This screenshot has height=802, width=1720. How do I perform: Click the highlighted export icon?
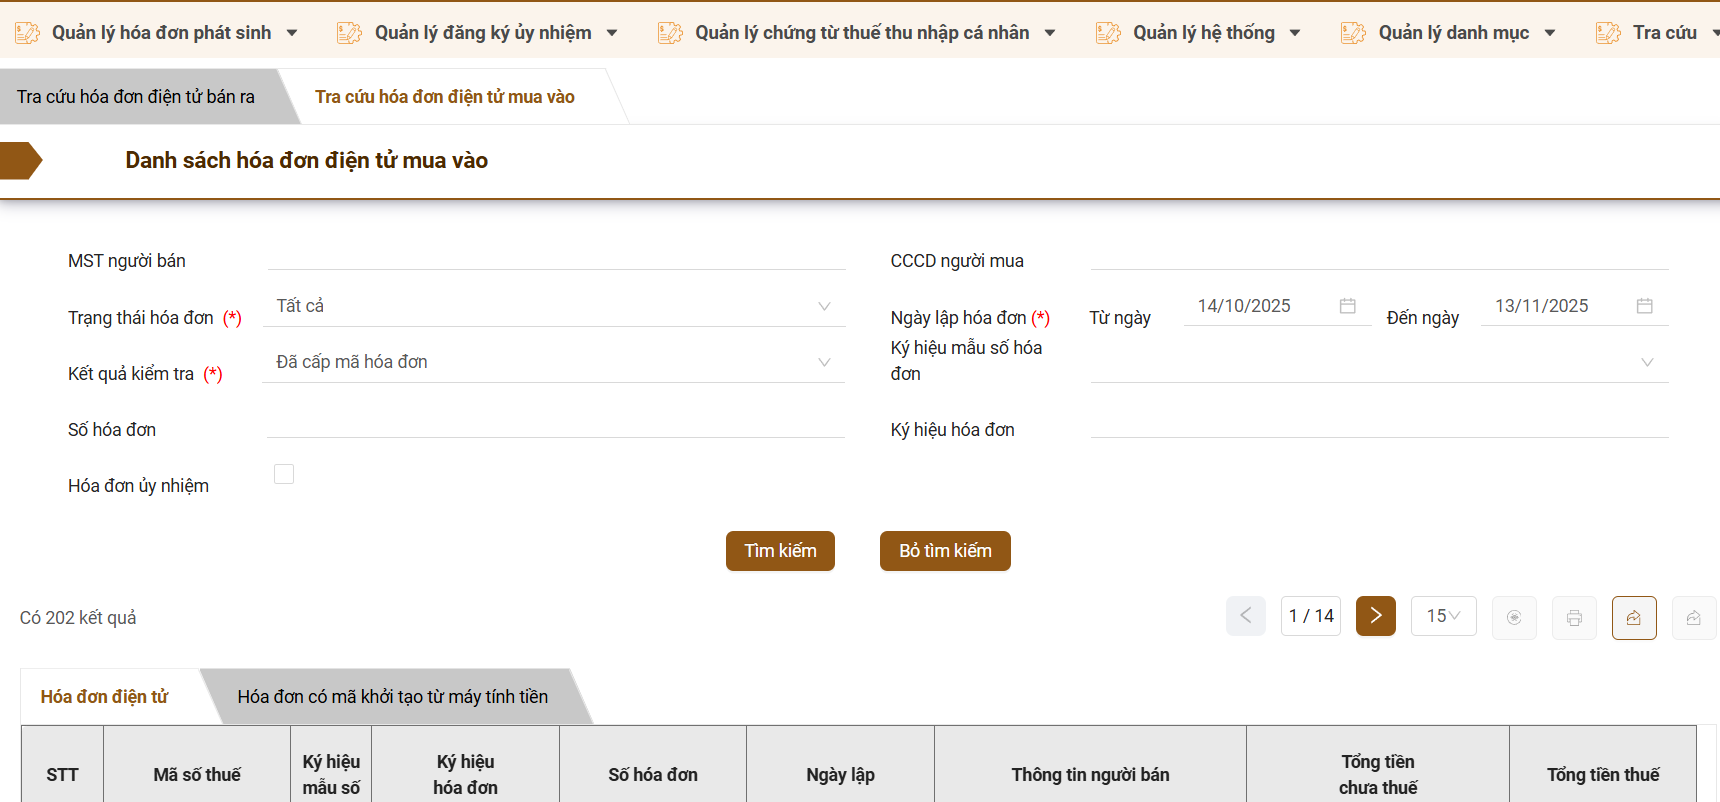1634,618
